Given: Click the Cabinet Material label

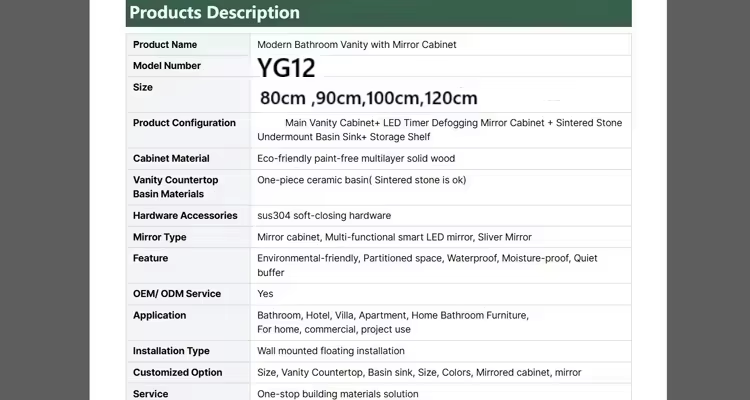Looking at the screenshot, I should pyautogui.click(x=171, y=159).
